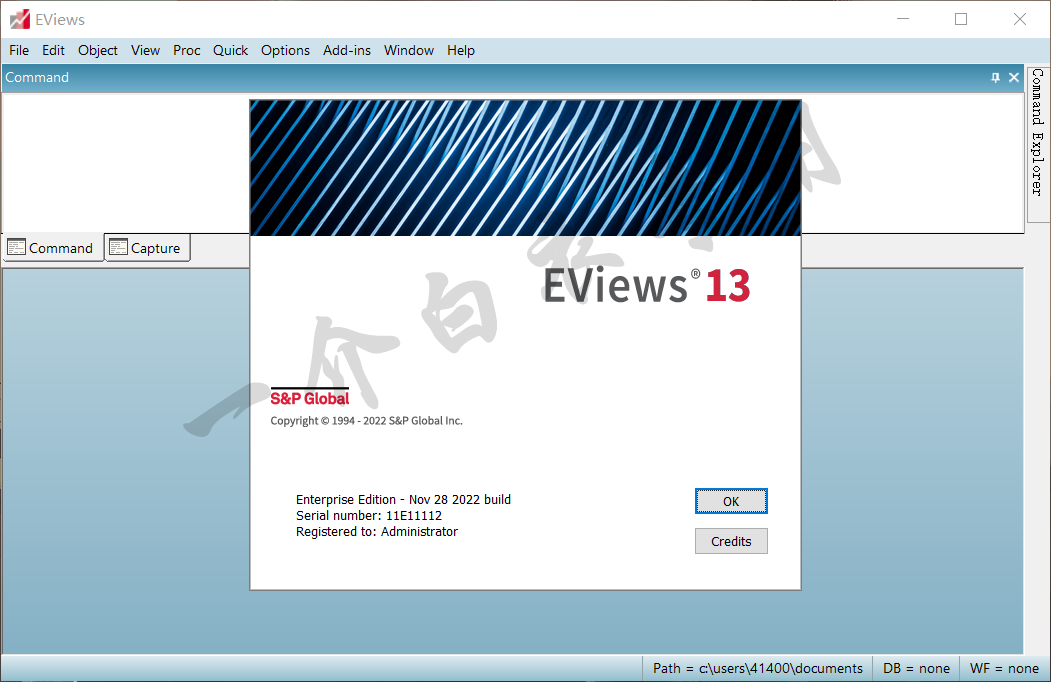This screenshot has height=682, width=1051.
Task: Open the View menu
Action: pos(145,50)
